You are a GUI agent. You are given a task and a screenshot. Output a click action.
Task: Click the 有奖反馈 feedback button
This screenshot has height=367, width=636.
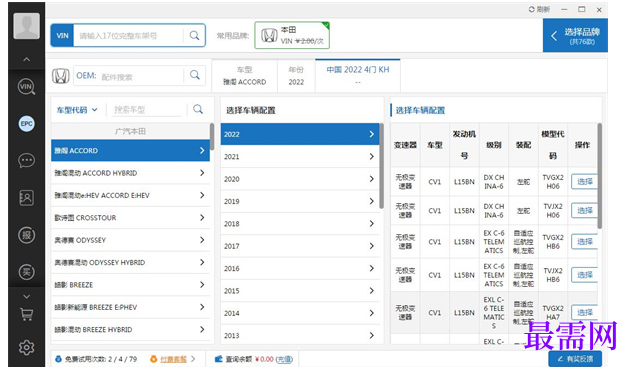(x=575, y=359)
